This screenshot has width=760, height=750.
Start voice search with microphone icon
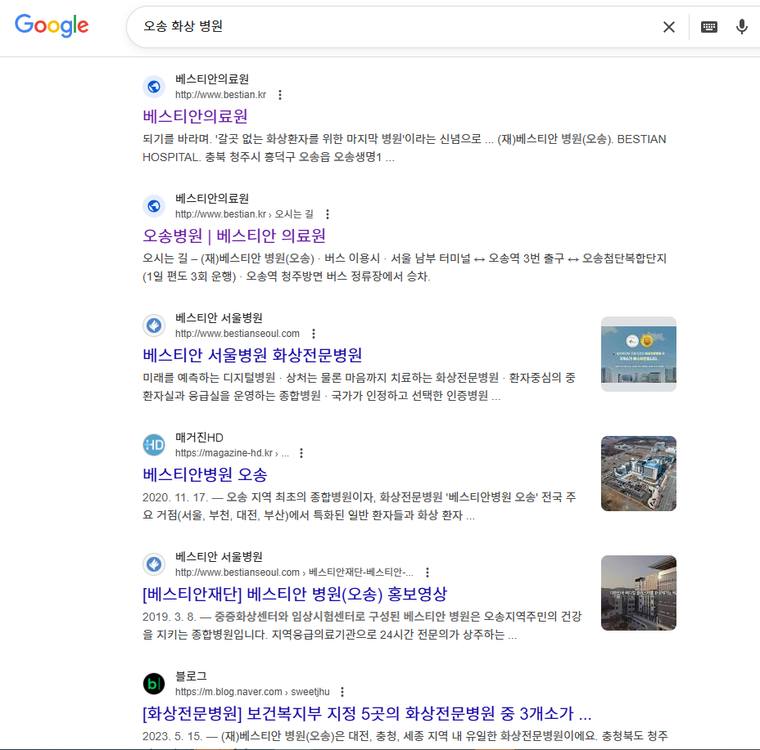click(742, 27)
